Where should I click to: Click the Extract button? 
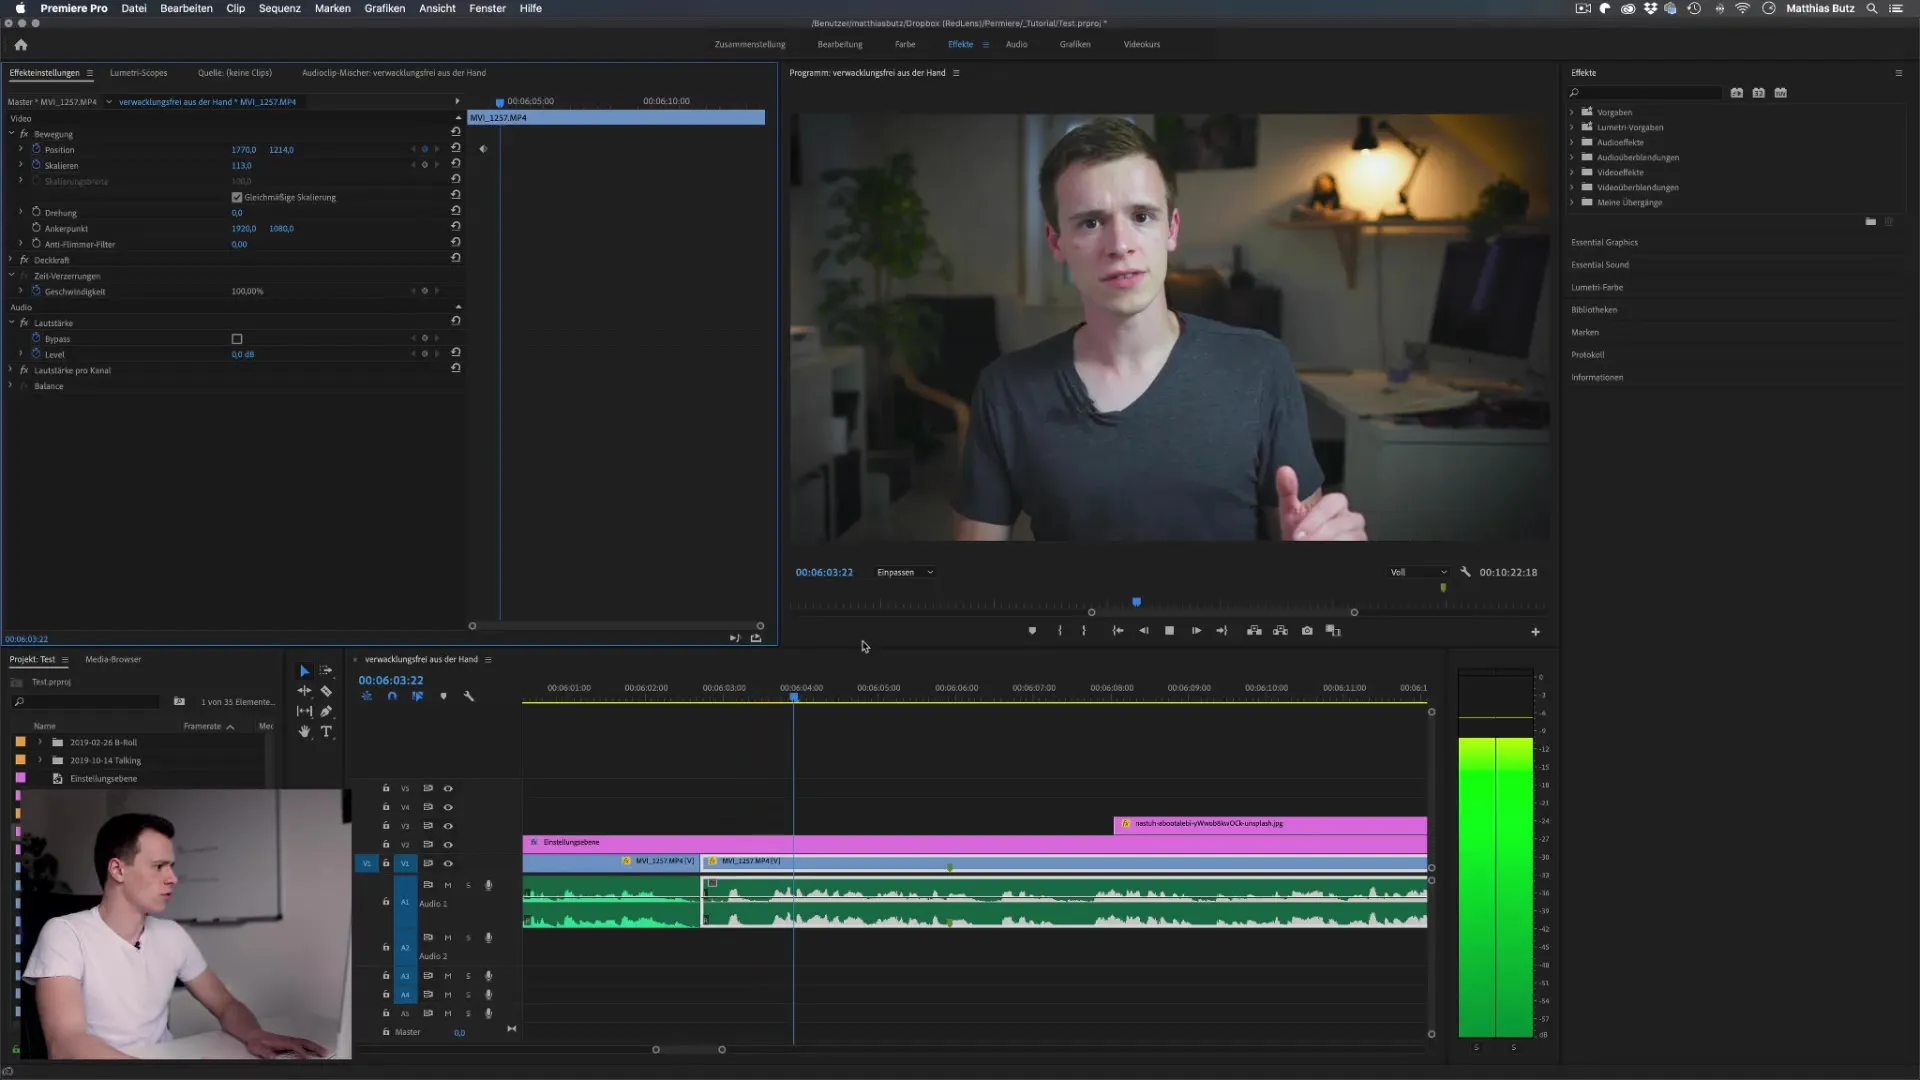click(x=1280, y=631)
